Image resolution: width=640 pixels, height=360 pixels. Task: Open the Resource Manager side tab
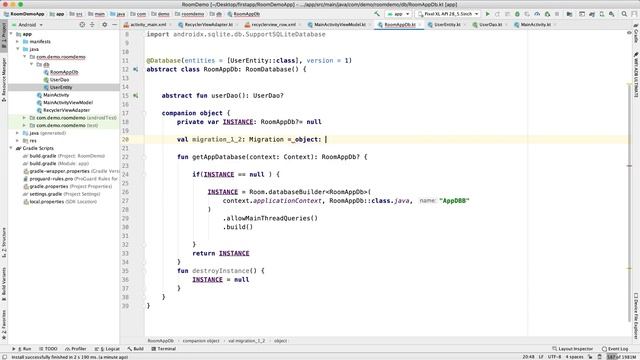4,79
